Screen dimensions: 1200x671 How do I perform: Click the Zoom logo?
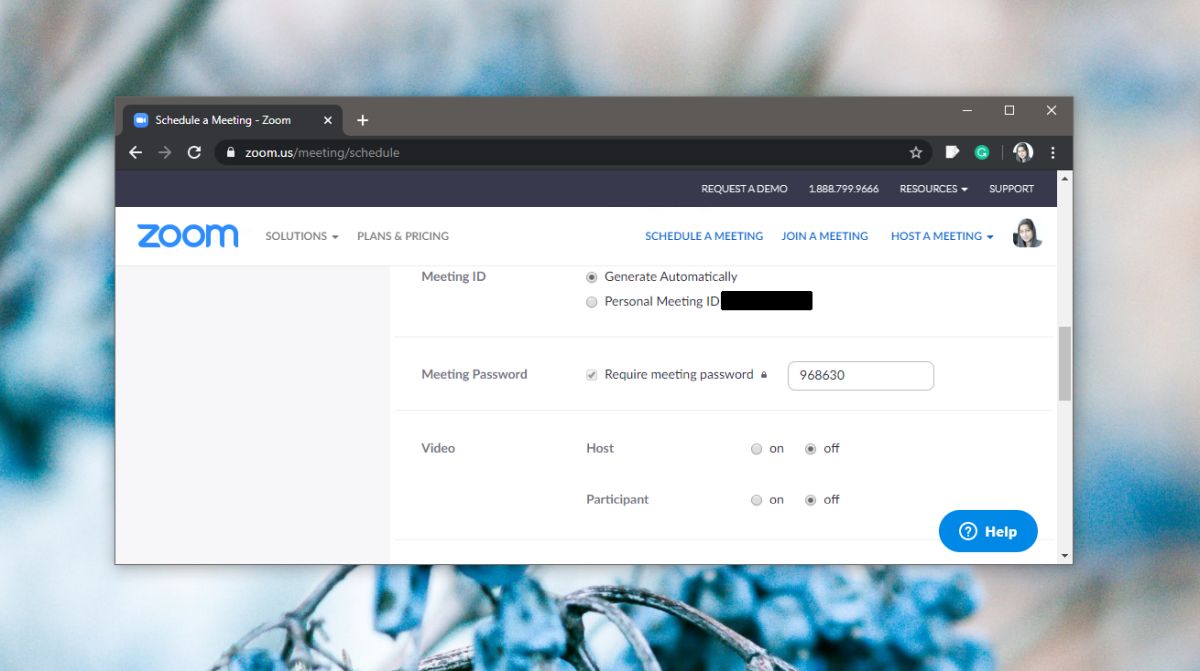(x=188, y=236)
